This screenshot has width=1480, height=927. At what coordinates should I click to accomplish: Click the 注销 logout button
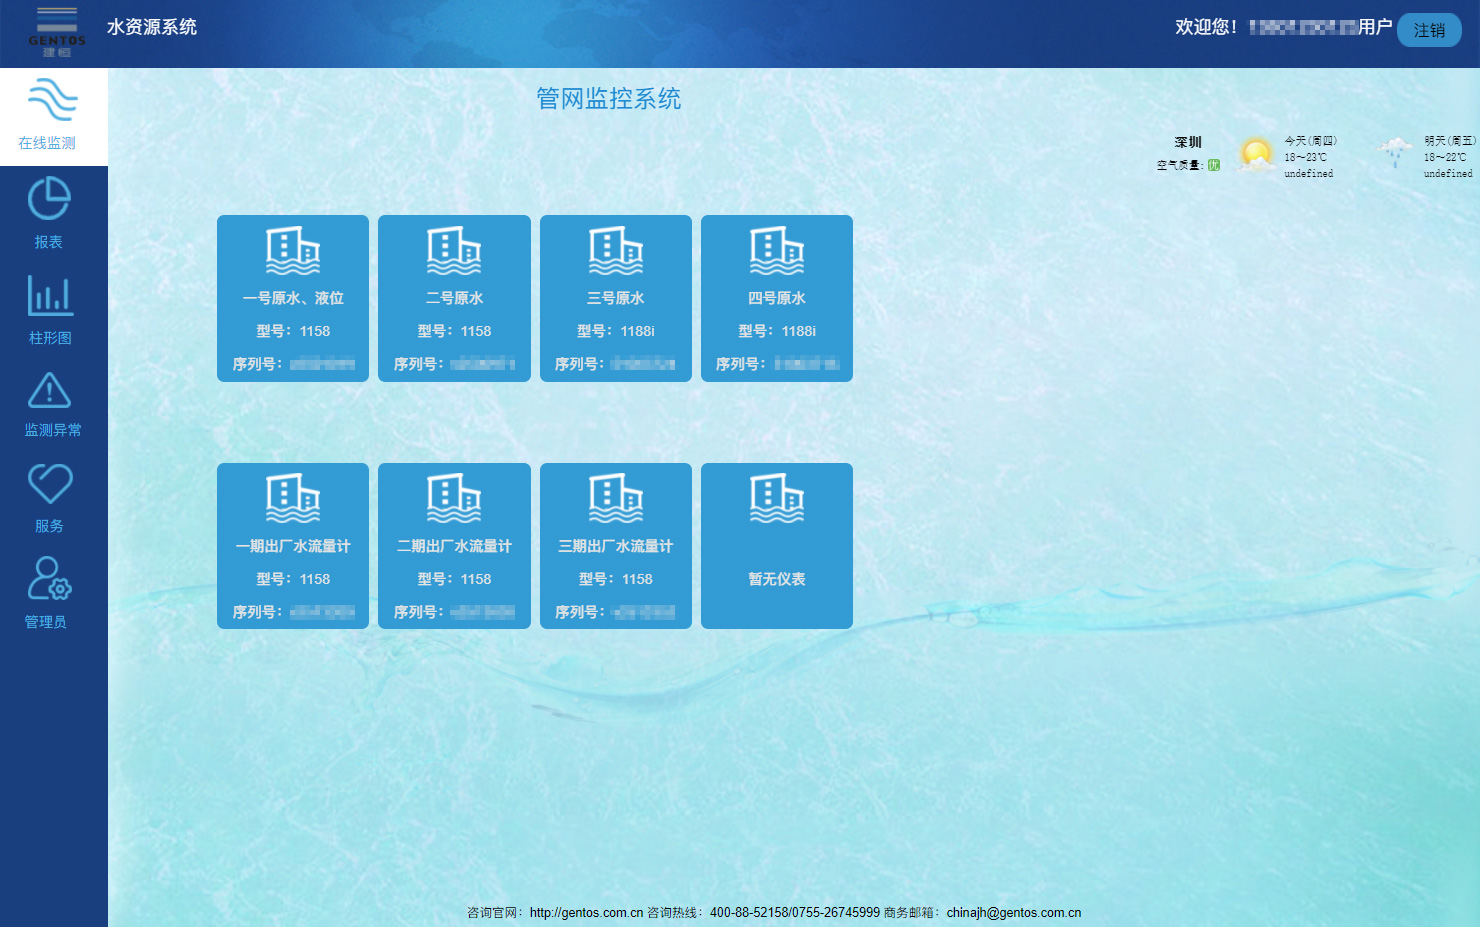coord(1429,30)
